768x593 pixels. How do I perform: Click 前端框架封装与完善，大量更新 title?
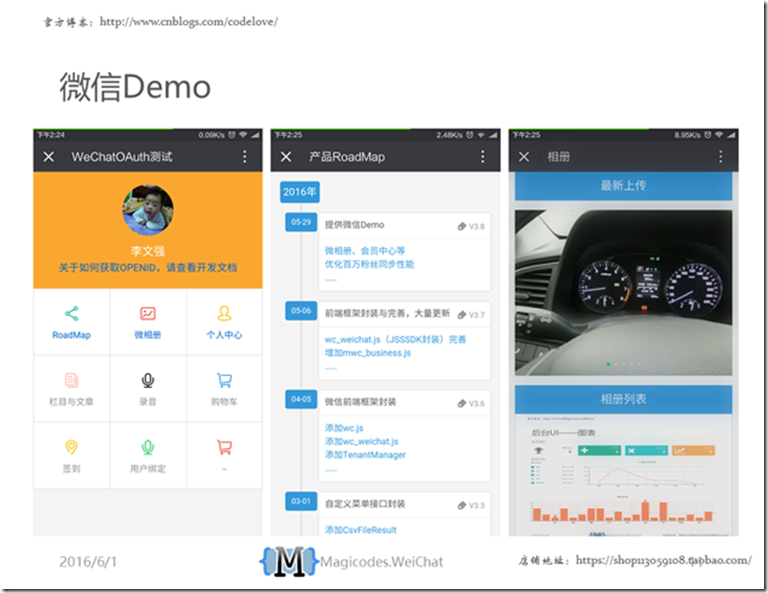[x=387, y=313]
